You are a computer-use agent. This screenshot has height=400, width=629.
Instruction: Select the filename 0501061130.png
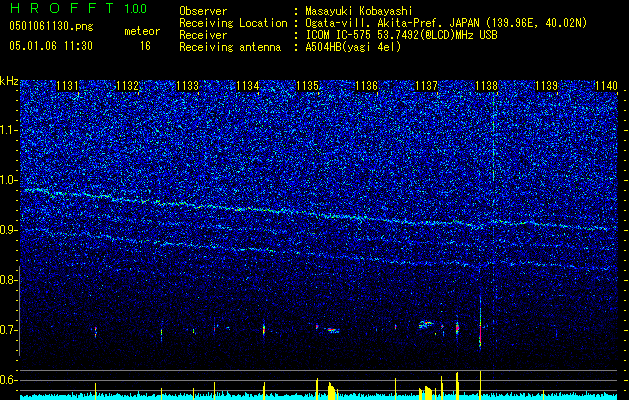(x=51, y=27)
